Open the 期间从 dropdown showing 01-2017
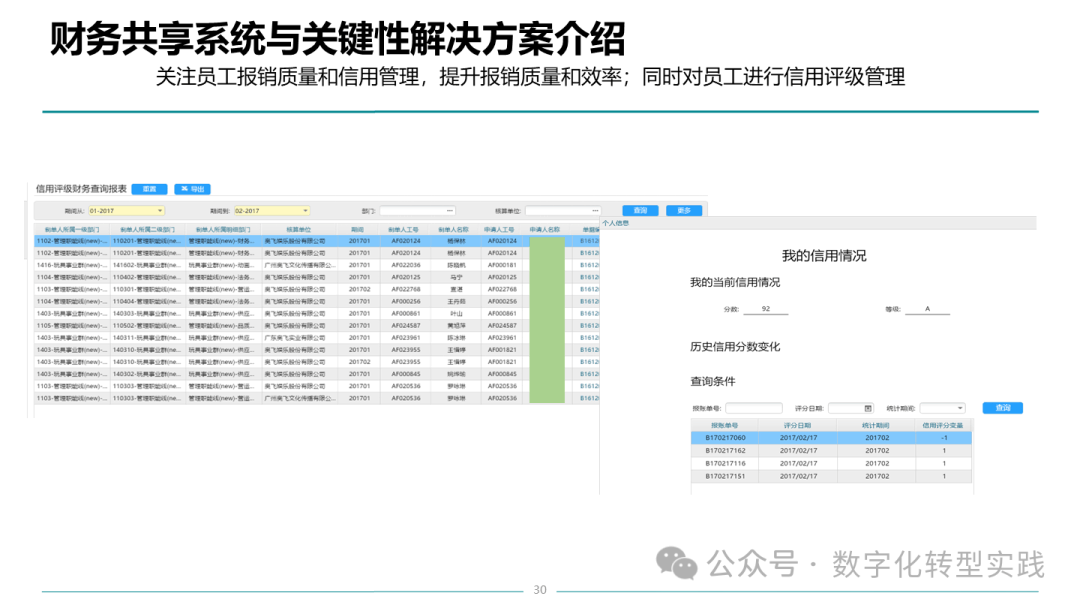The image size is (1080, 608). pyautogui.click(x=127, y=211)
